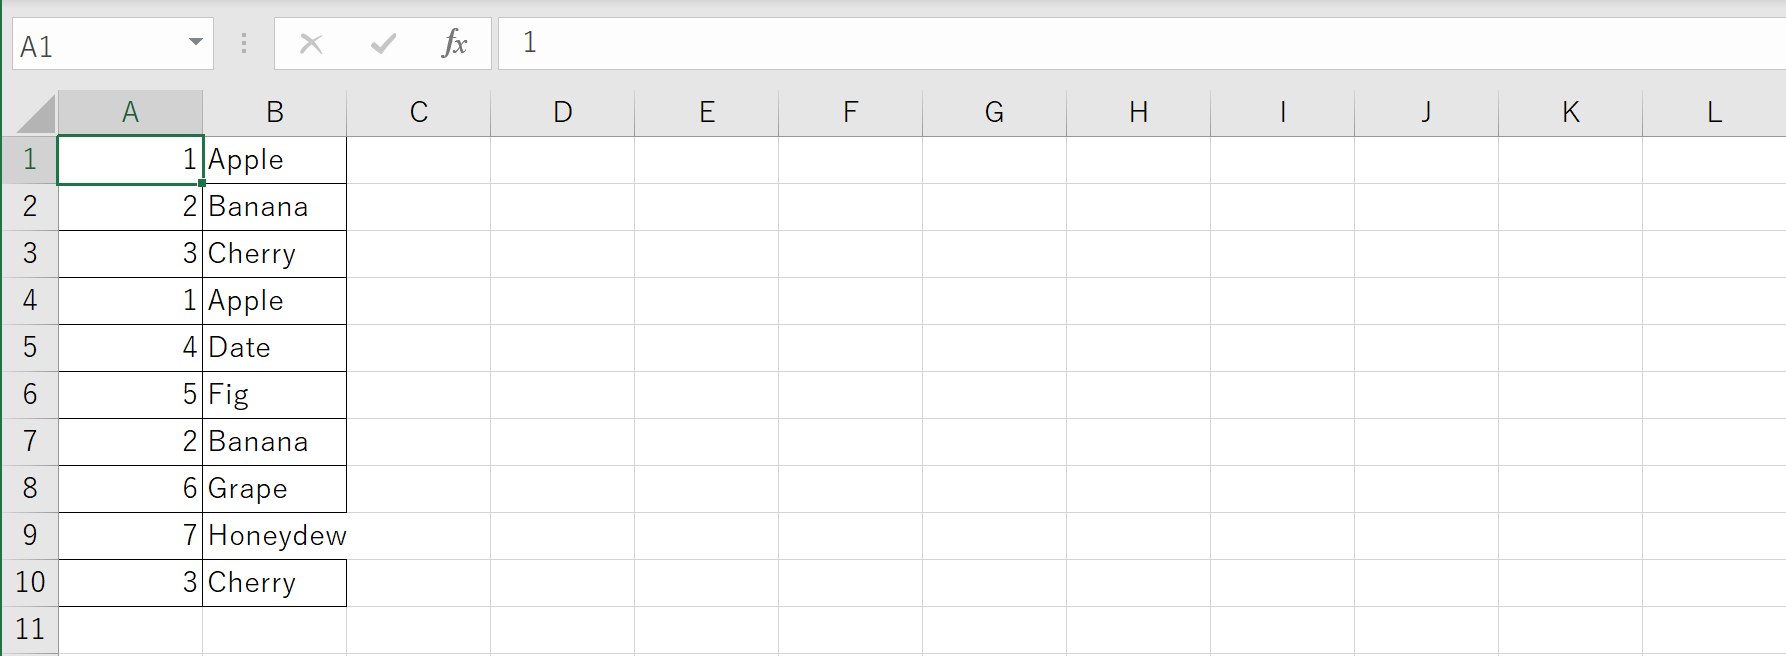Open the Name Box dropdown arrow

click(196, 42)
